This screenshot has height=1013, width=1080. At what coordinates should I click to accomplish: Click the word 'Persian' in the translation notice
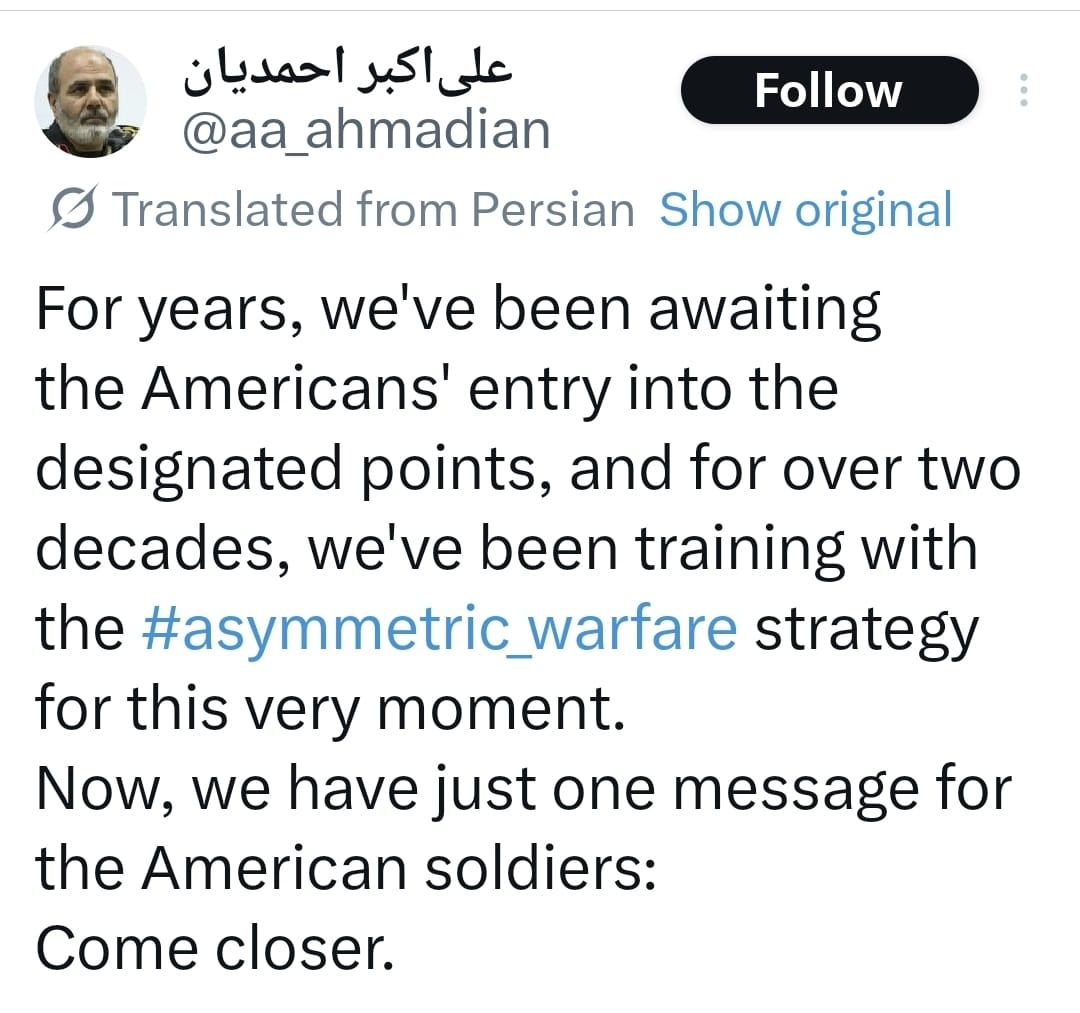coord(552,210)
